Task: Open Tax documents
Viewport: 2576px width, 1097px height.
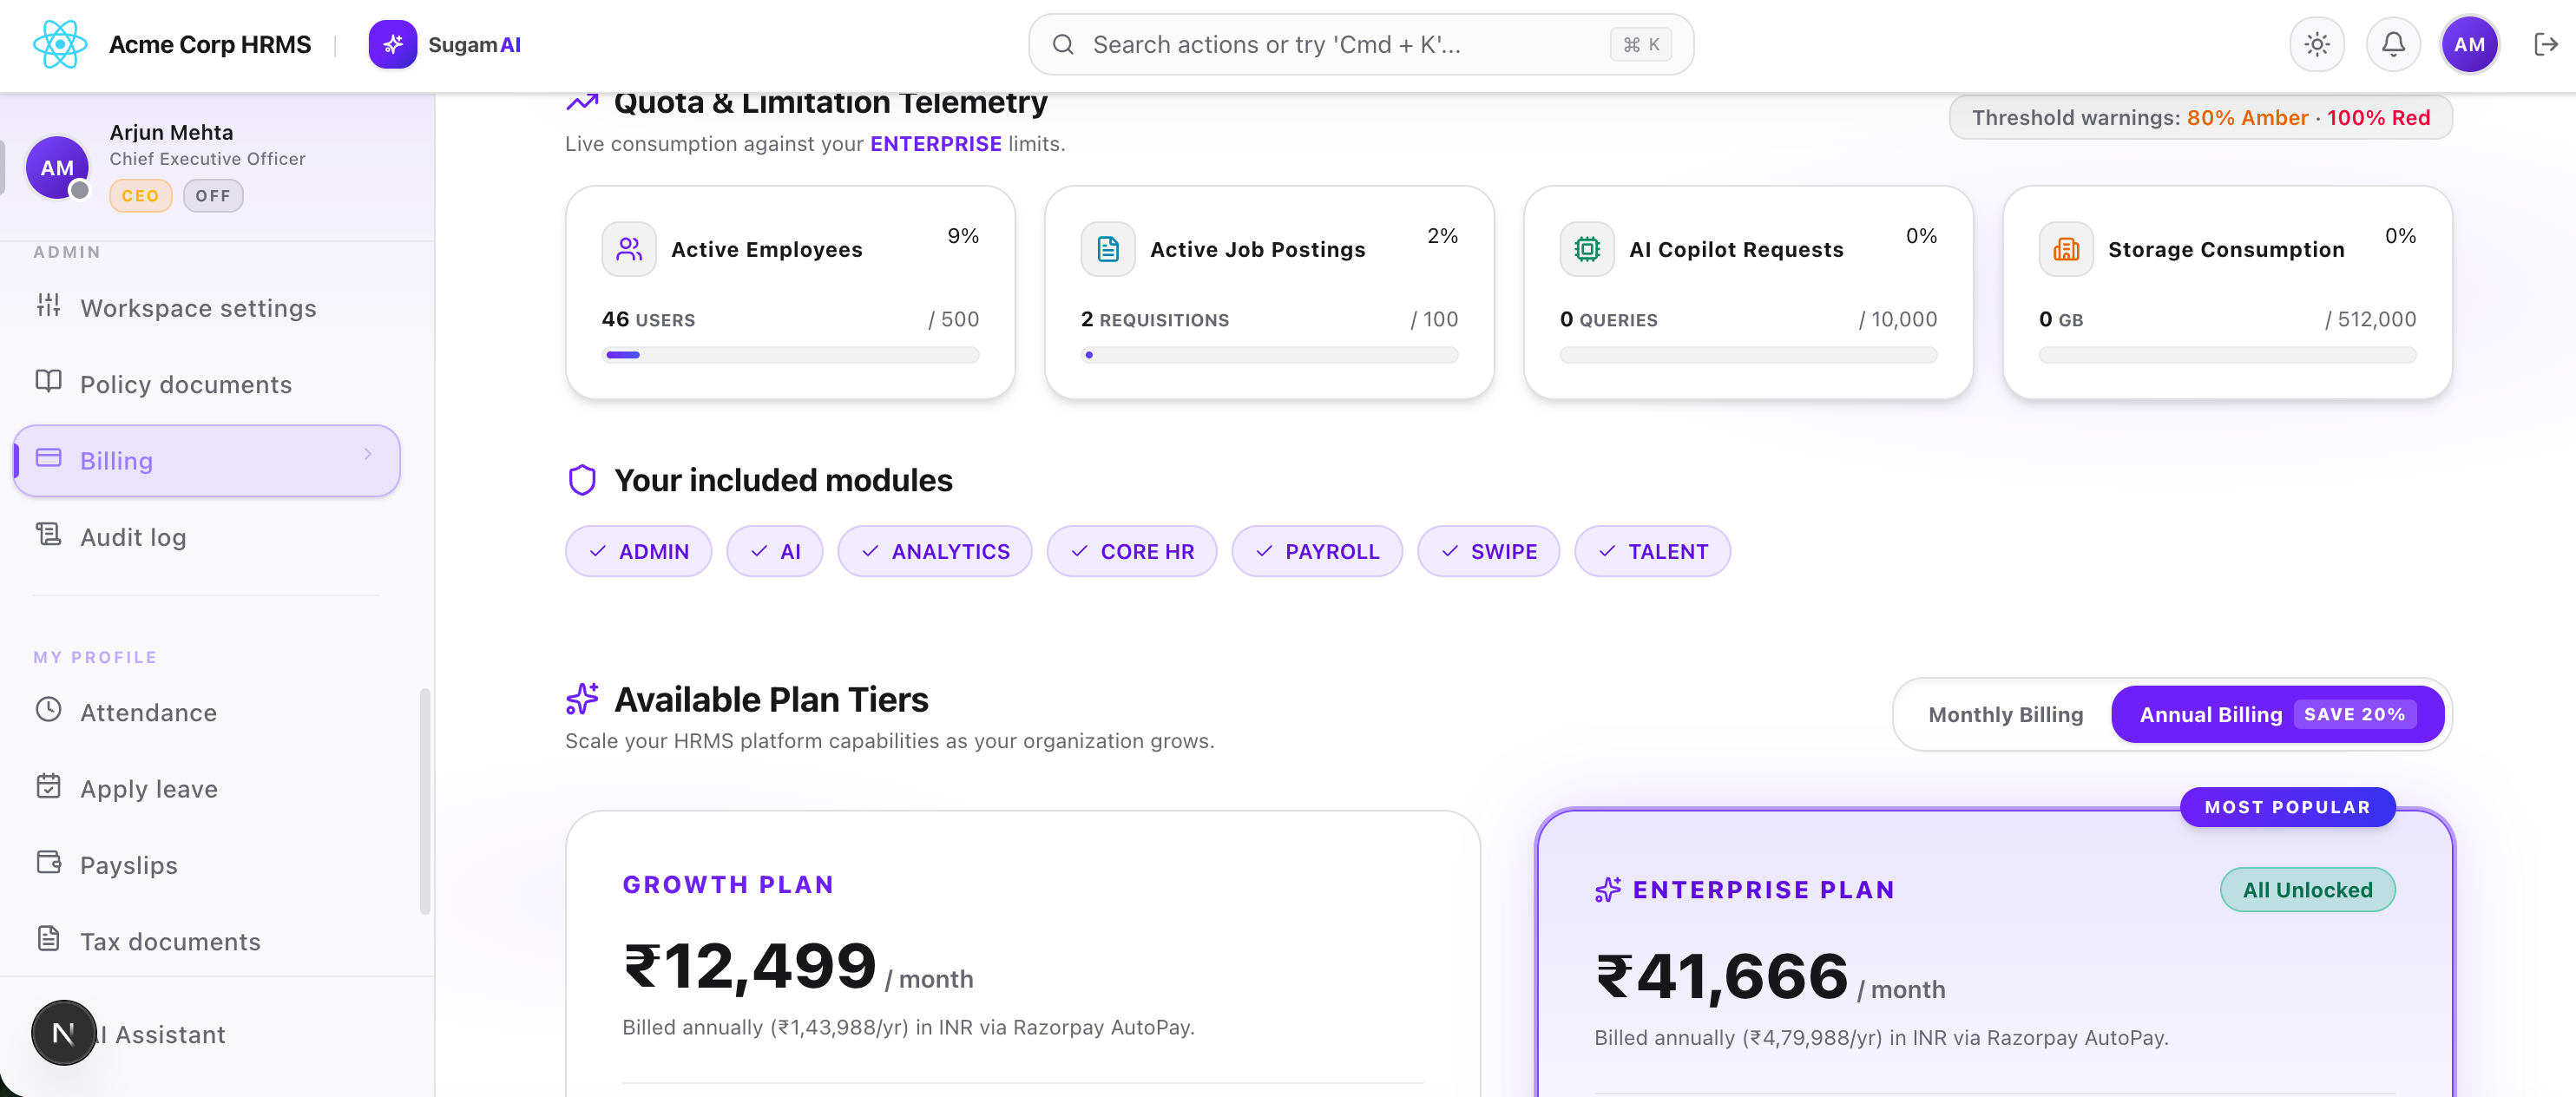Action: point(207,942)
